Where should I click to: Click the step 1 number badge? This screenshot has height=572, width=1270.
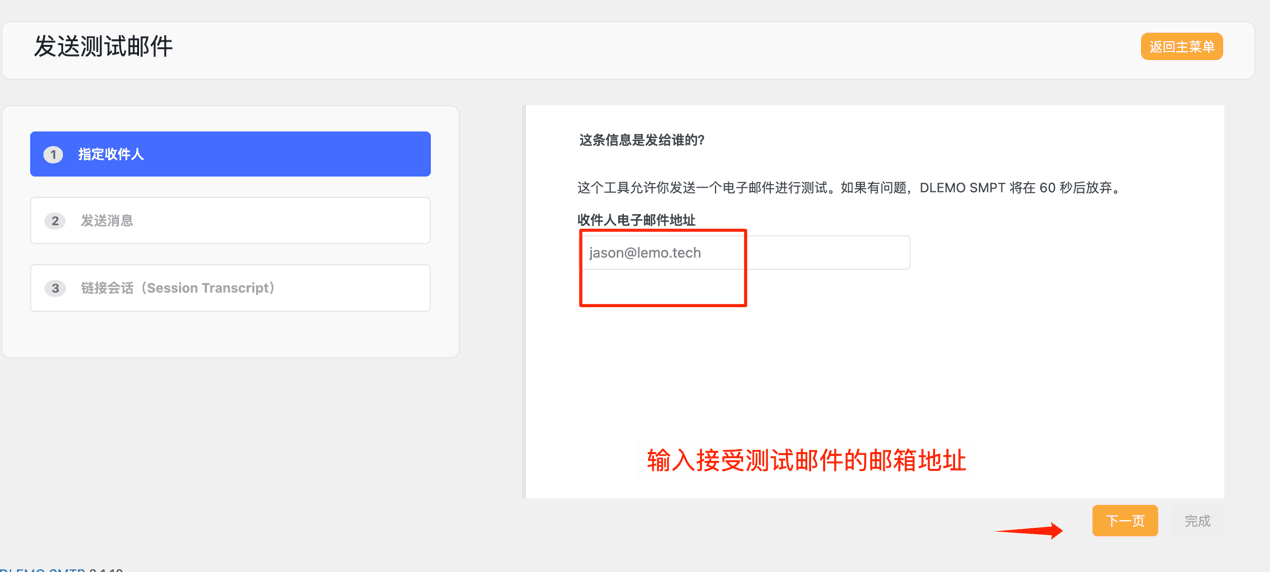tap(53, 154)
